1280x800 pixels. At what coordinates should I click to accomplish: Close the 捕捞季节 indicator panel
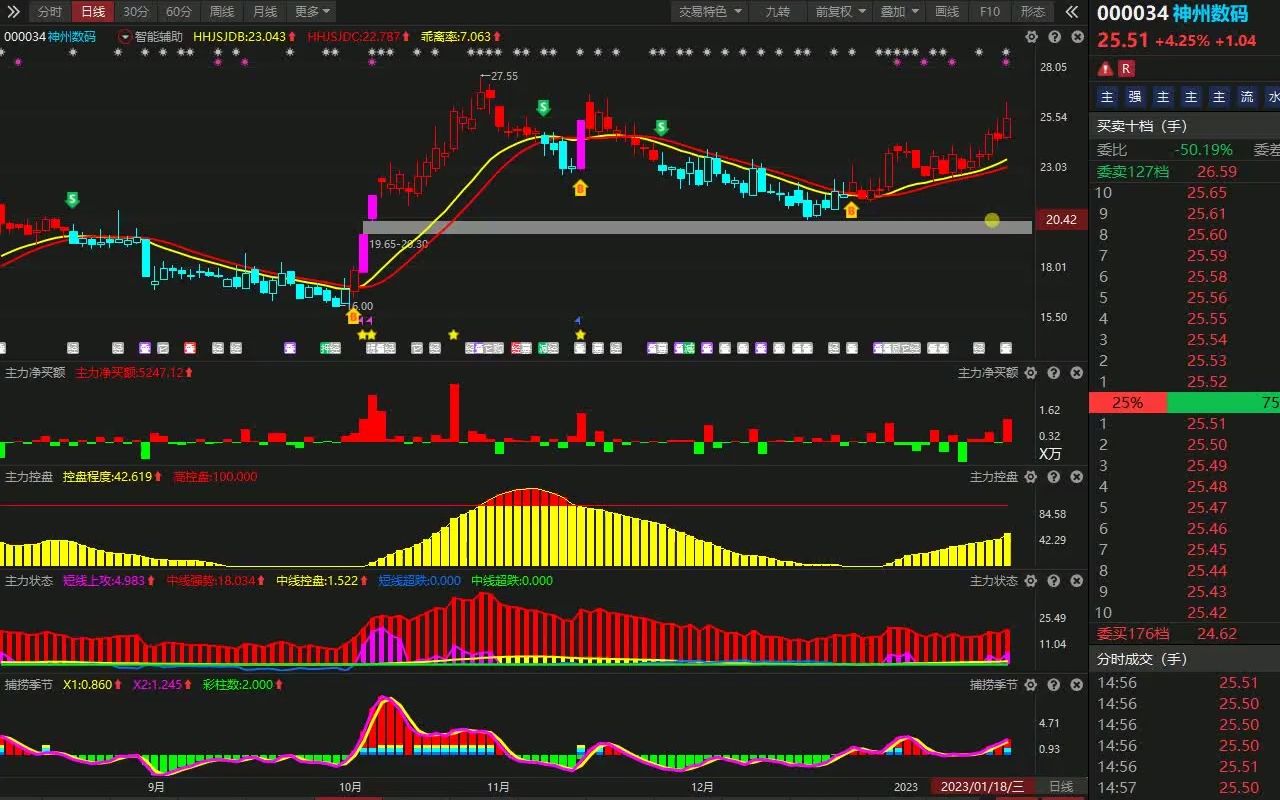pos(1077,685)
